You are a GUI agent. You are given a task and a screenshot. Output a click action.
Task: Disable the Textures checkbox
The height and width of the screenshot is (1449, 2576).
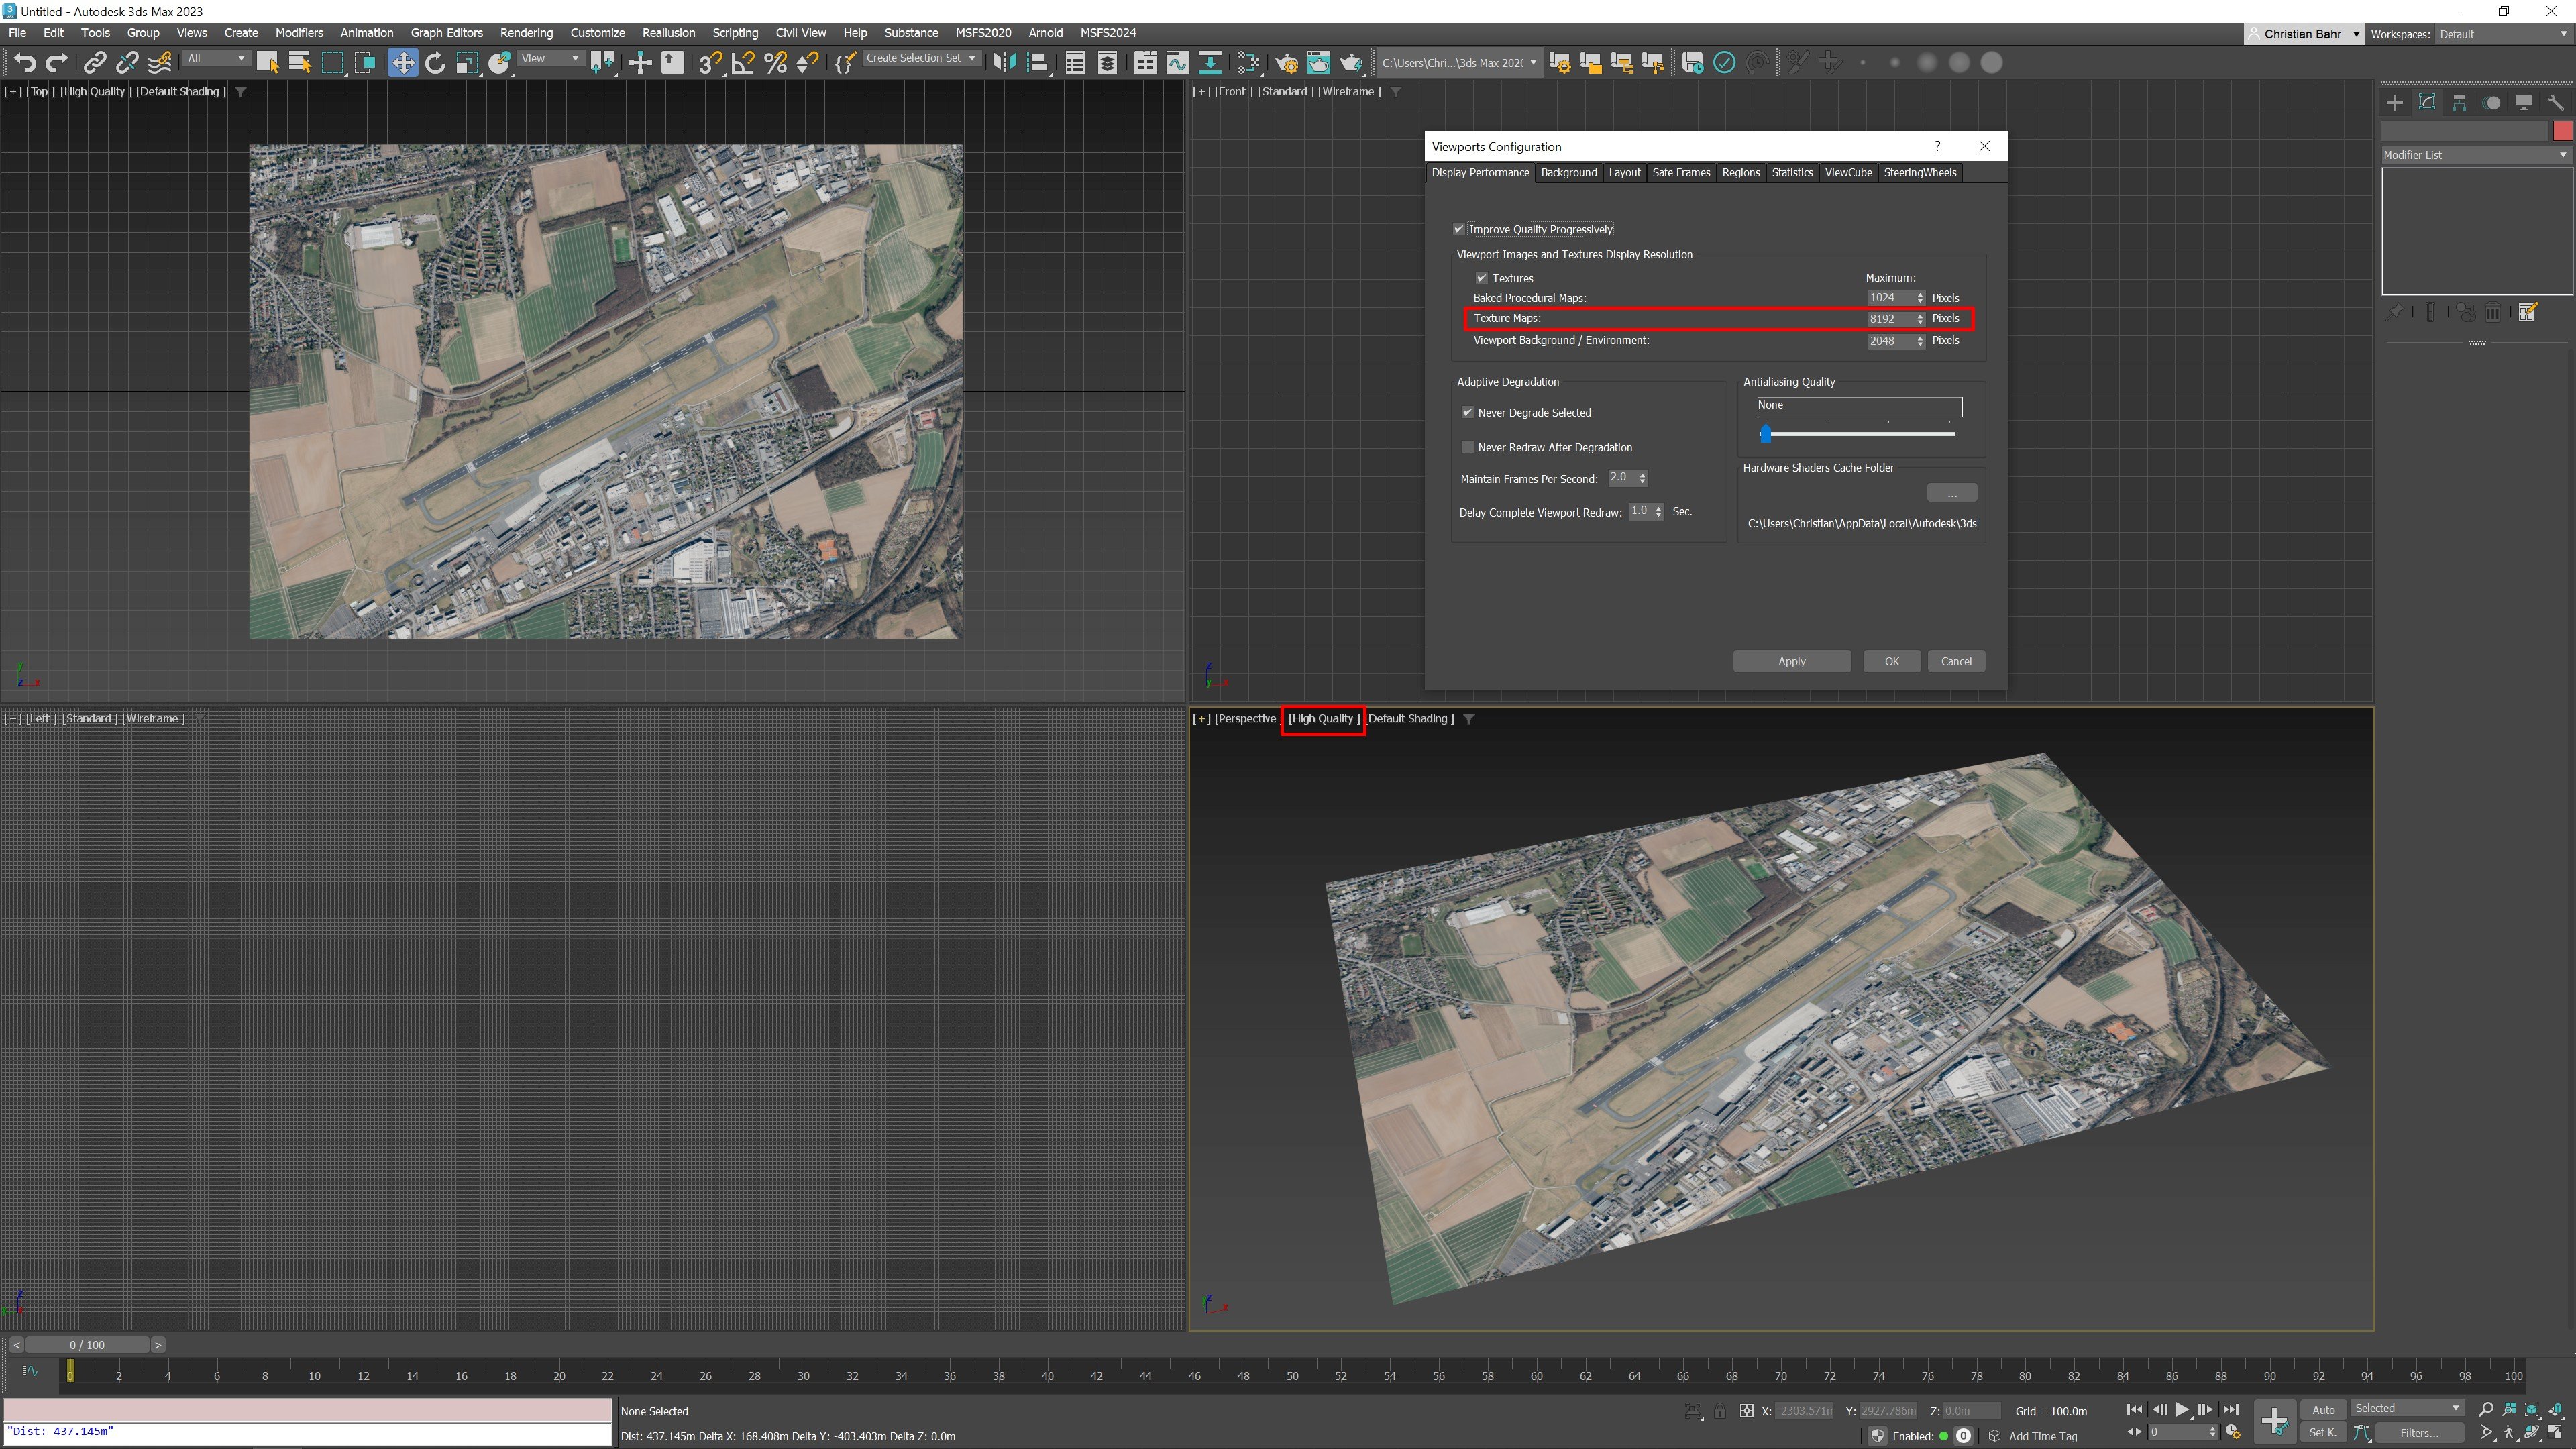coord(1482,278)
